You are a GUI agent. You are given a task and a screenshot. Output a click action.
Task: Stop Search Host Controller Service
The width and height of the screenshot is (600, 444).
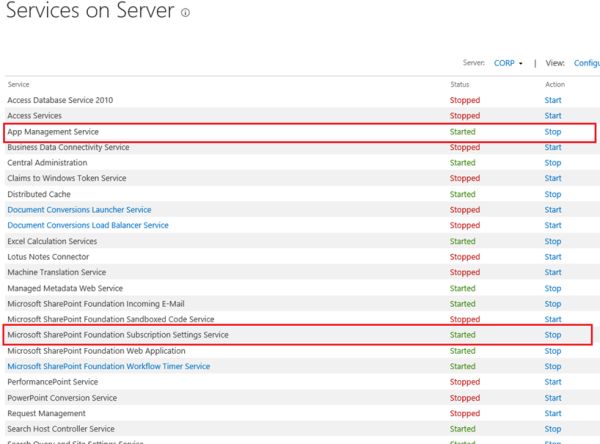tap(553, 429)
